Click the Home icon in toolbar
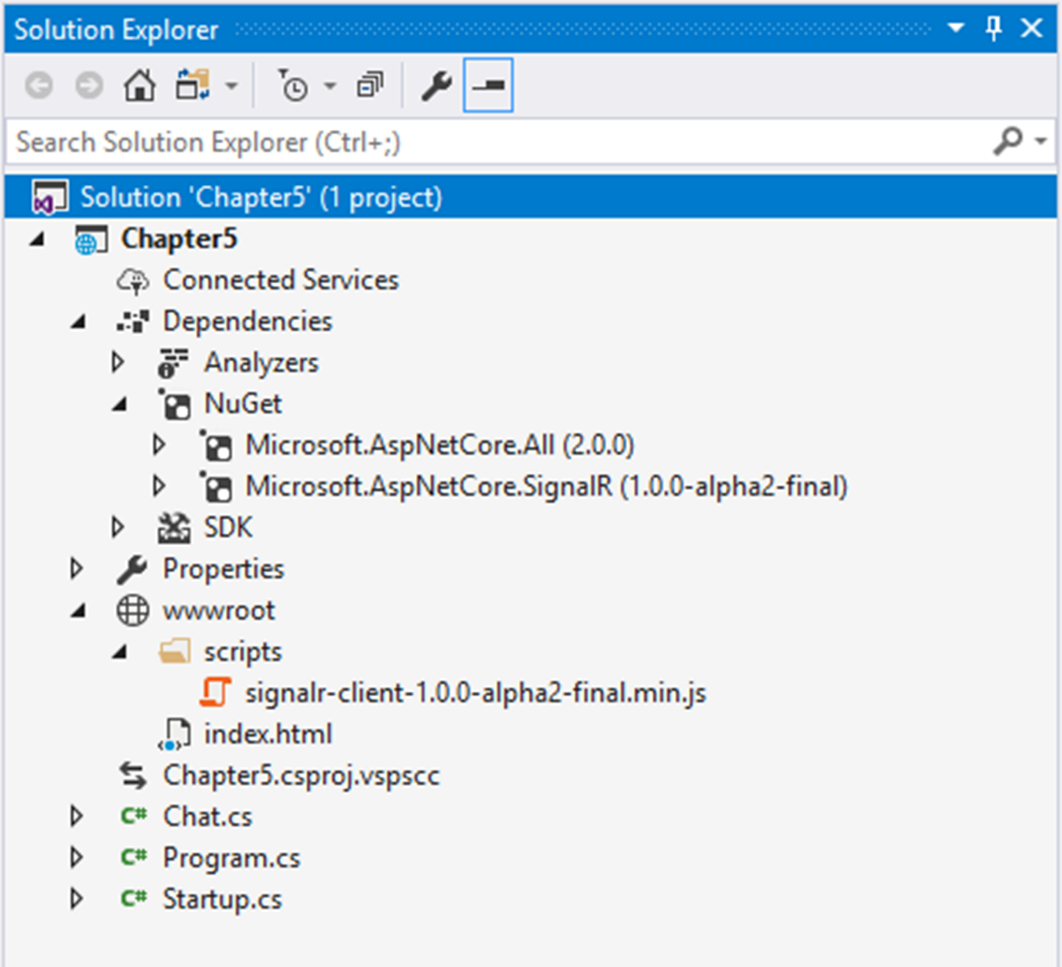 pos(140,85)
